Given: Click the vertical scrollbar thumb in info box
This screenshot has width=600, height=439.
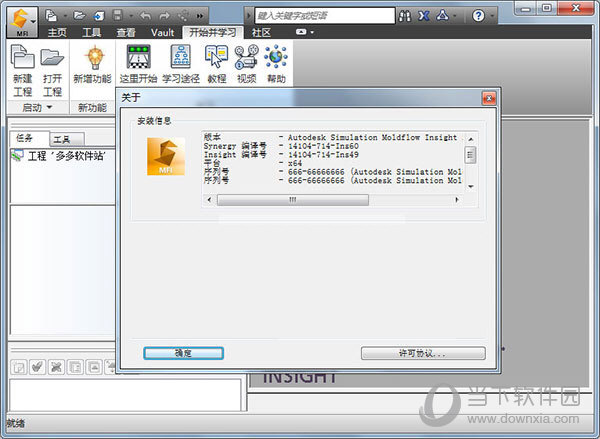Looking at the screenshot, I should pyautogui.click(x=471, y=155).
